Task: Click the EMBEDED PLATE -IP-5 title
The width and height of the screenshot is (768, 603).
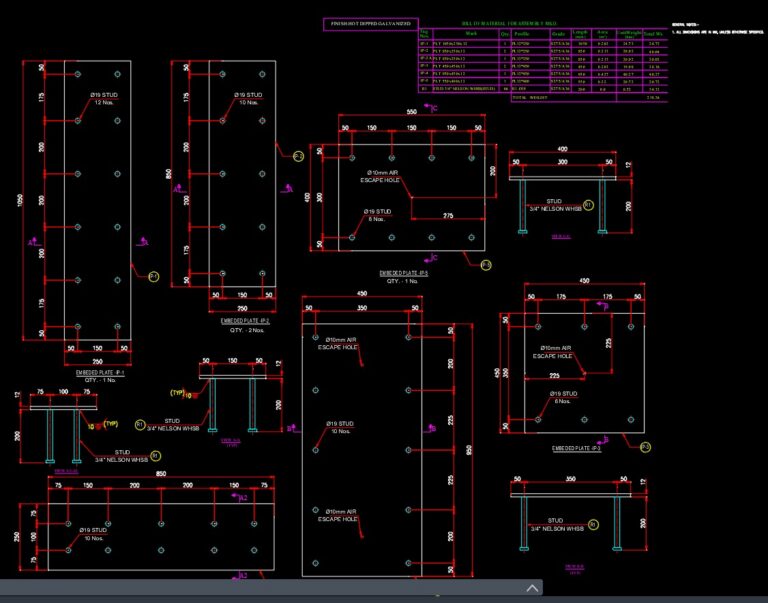Action: point(404,273)
